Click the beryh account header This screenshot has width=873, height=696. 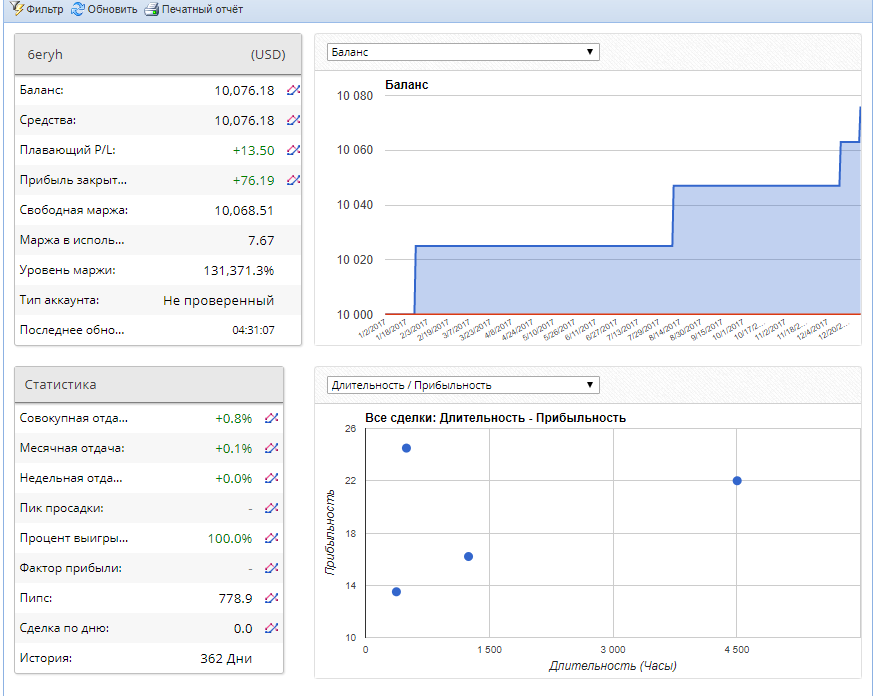tap(158, 55)
